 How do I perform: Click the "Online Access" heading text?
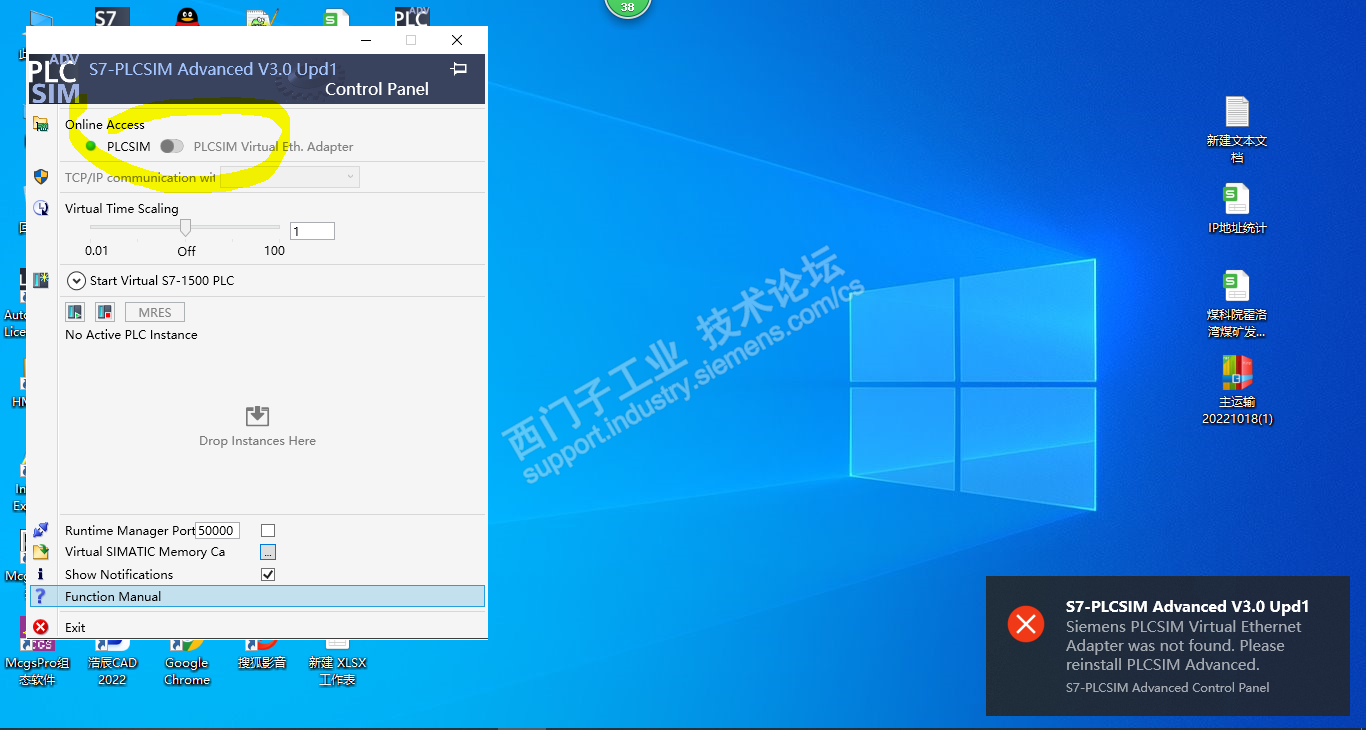pos(105,125)
